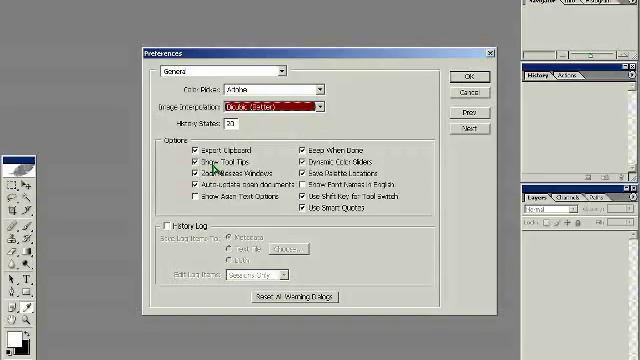Select the Magic Wand tool

26,198
